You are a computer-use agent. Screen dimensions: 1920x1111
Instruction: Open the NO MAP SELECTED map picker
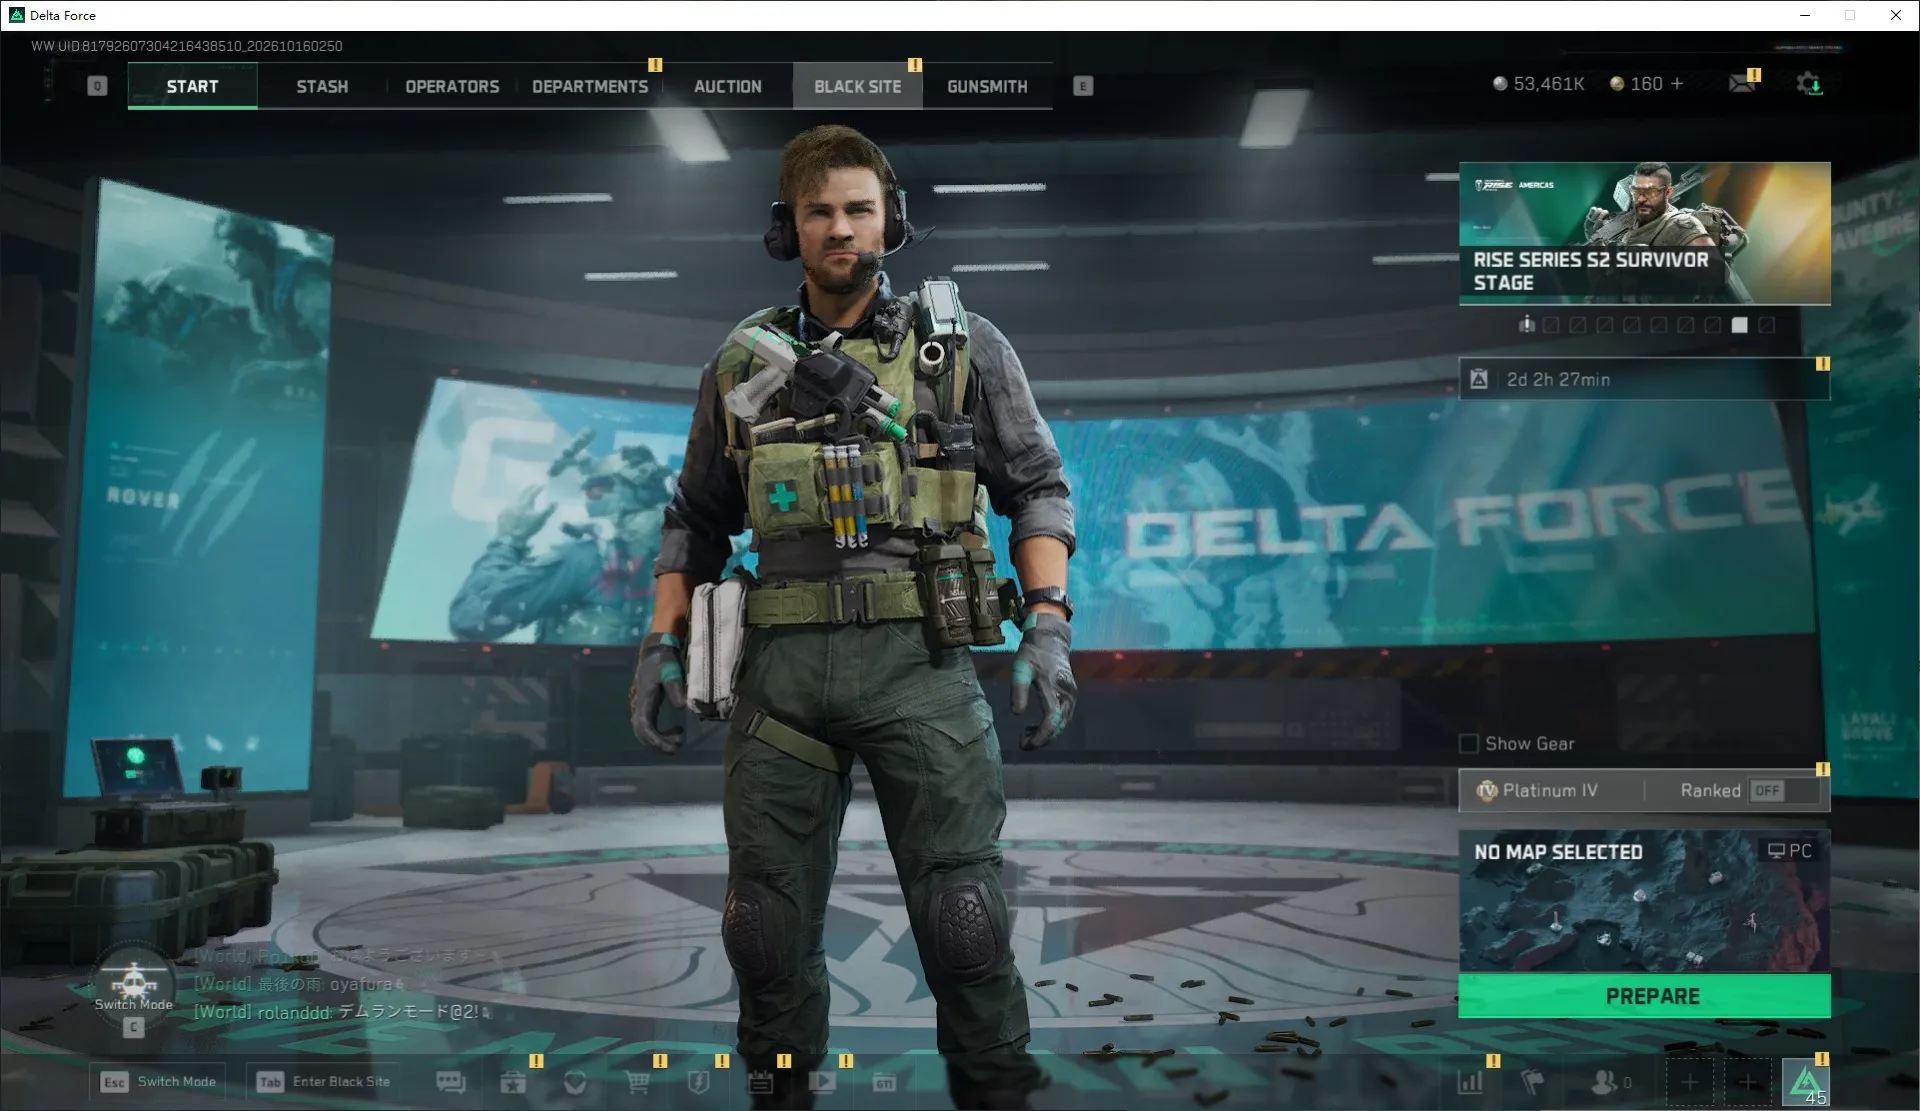[x=1645, y=901]
